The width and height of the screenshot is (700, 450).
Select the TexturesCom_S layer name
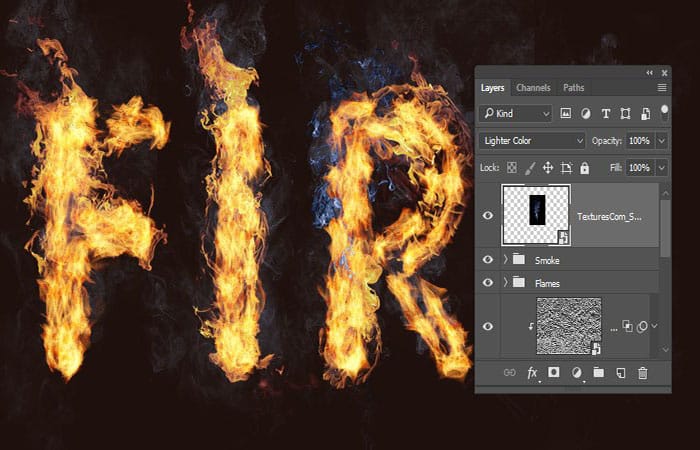tap(609, 217)
